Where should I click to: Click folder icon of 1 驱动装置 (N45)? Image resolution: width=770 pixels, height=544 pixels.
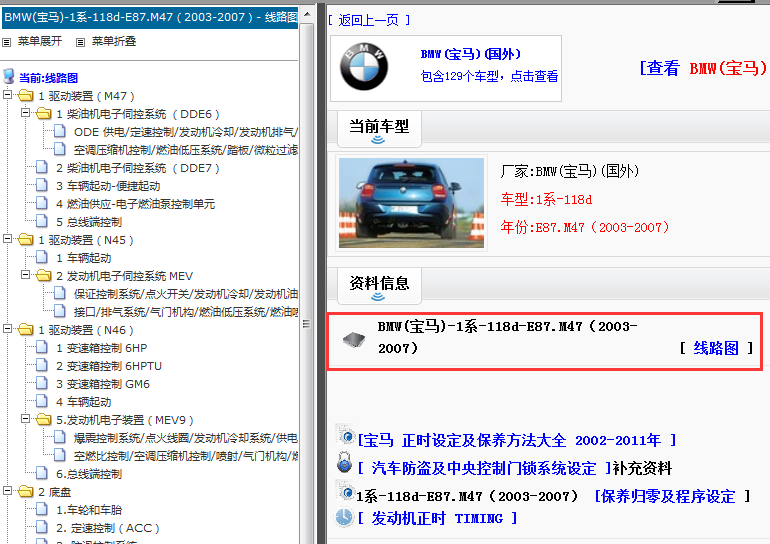click(26, 240)
